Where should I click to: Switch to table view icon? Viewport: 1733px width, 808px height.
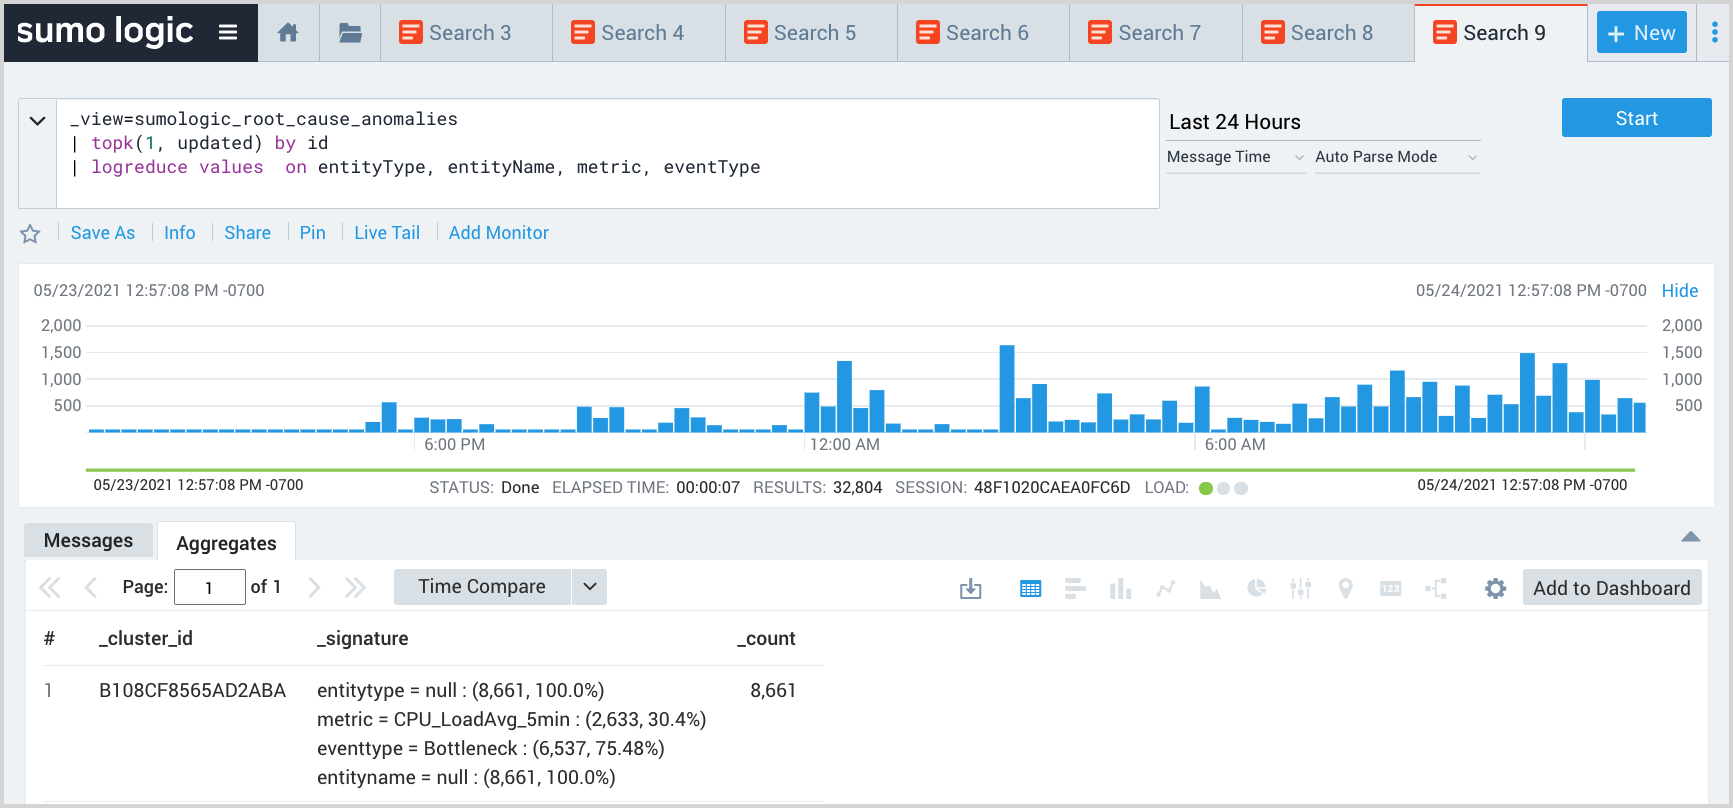[1030, 589]
